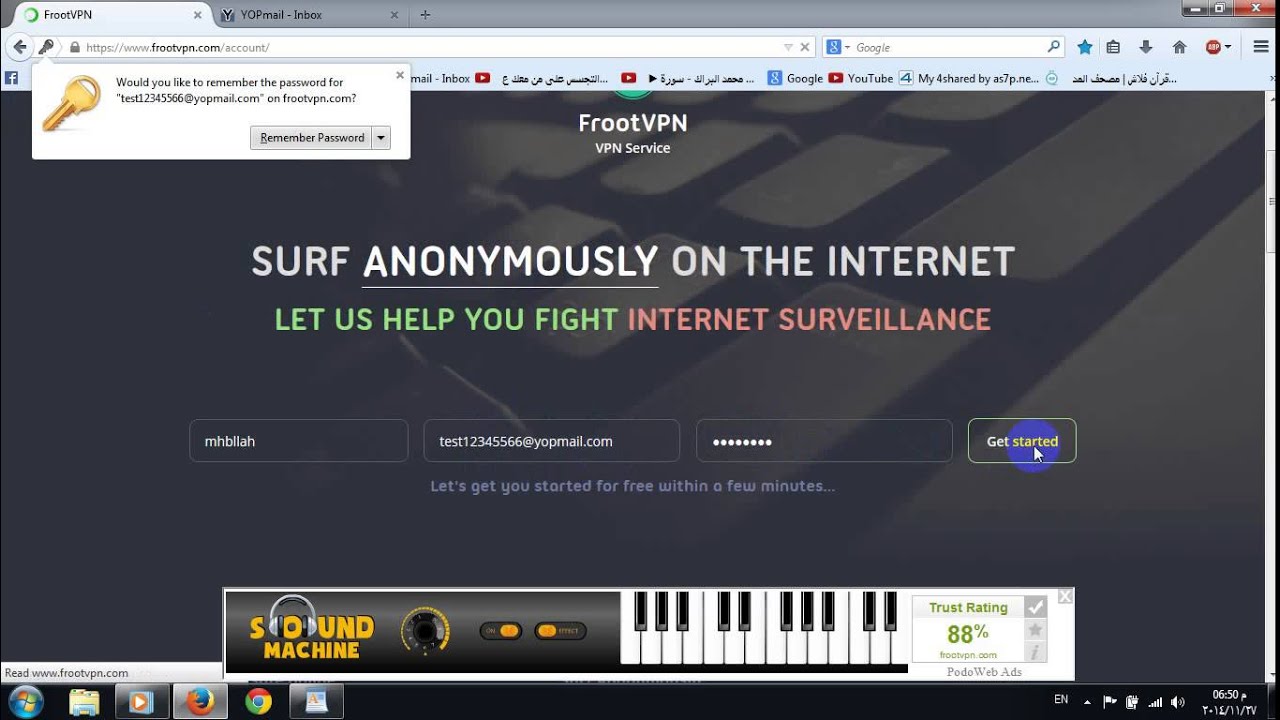Screen dimensions: 1280x720
Task: Click the Firefox bookmark star icon
Action: (1084, 47)
